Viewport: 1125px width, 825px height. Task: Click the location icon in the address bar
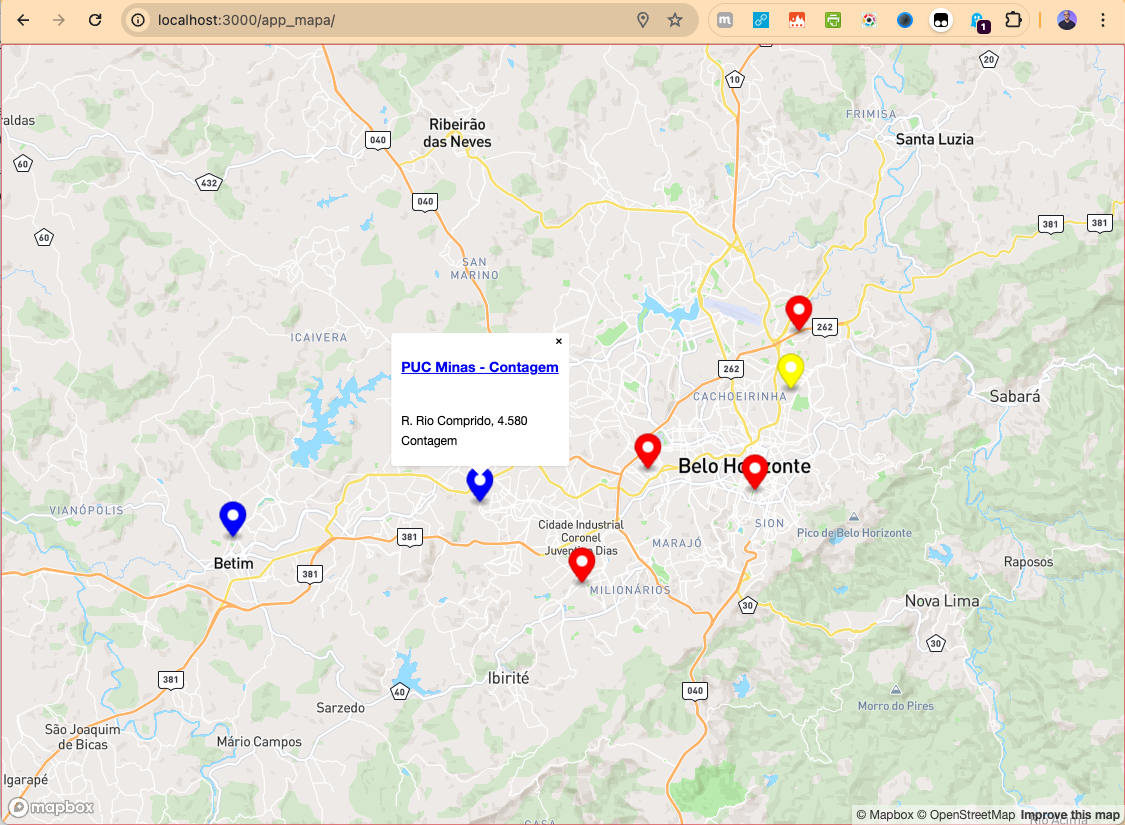click(x=643, y=19)
